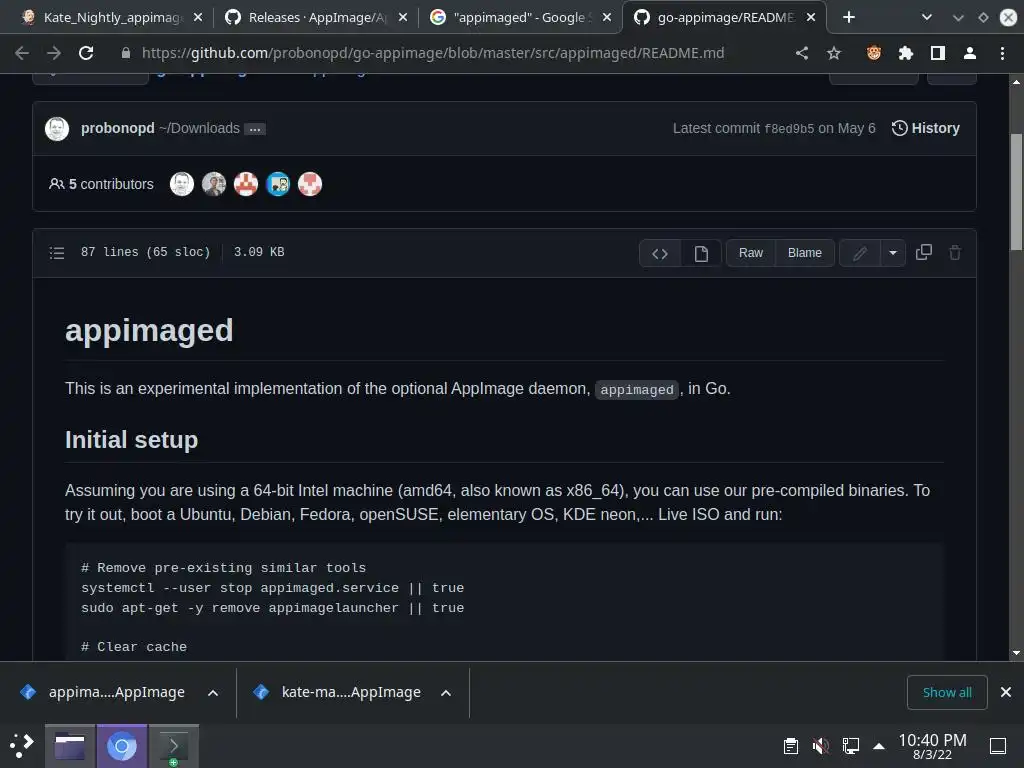This screenshot has width=1024, height=768.
Task: Click the show desktop icon
Action: tap(998, 746)
